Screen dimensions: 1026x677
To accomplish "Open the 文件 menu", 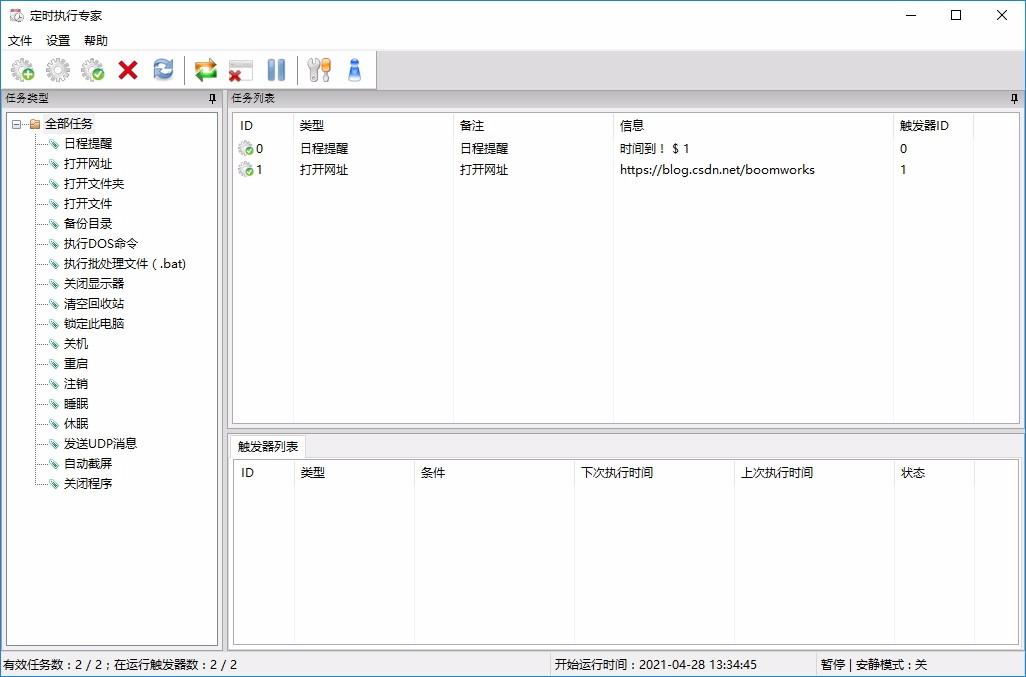I will (x=20, y=41).
